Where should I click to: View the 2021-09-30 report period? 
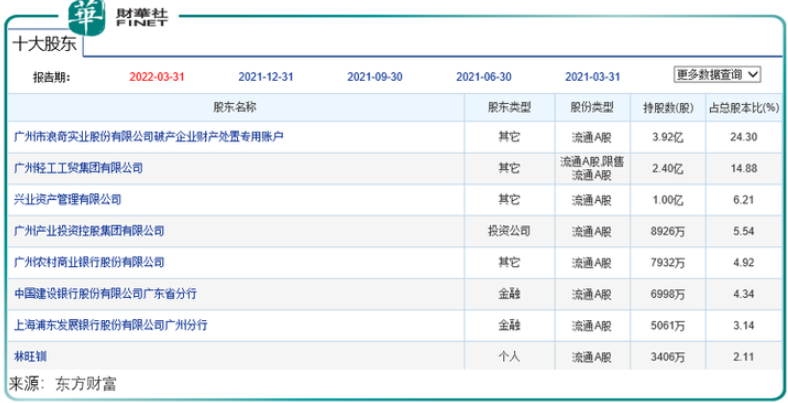[x=375, y=76]
